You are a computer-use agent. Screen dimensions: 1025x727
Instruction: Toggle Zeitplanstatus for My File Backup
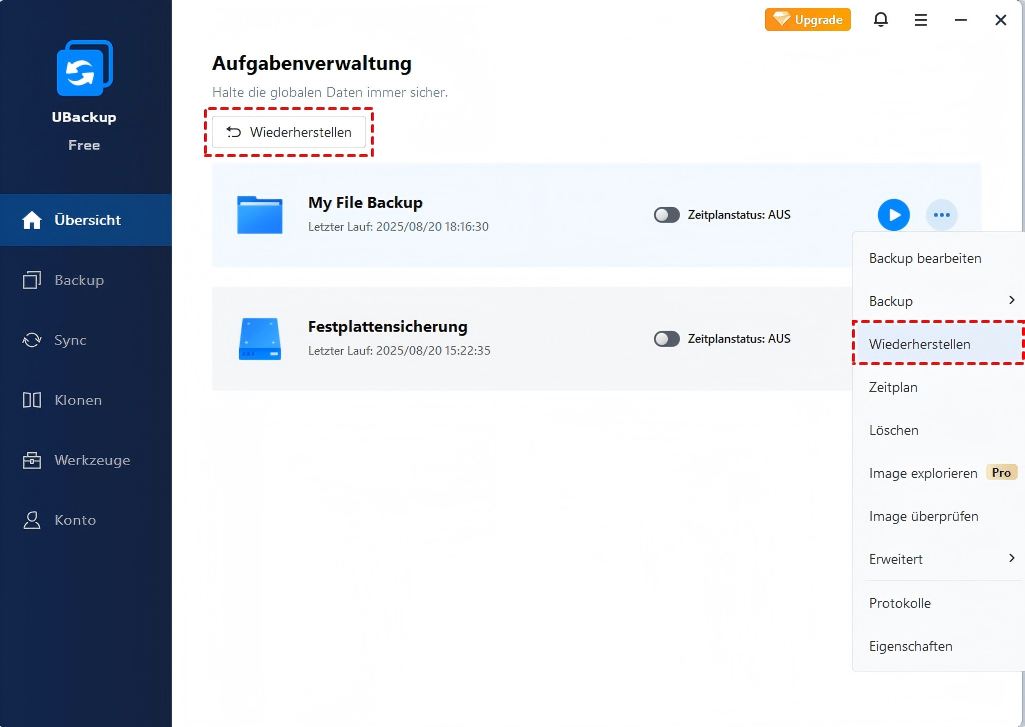point(667,215)
